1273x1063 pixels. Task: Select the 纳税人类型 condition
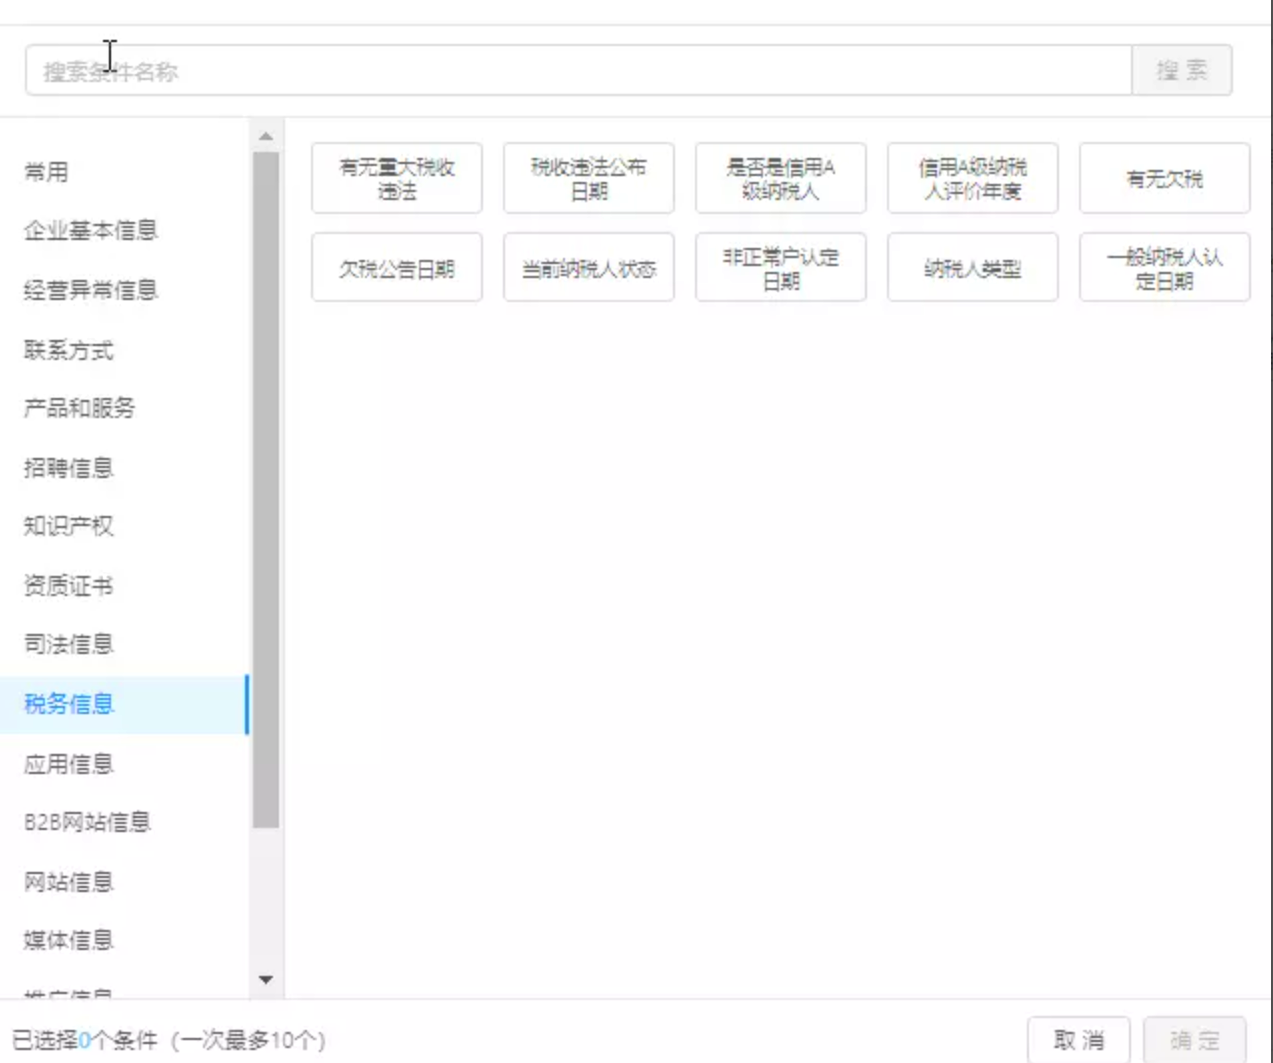pos(973,268)
